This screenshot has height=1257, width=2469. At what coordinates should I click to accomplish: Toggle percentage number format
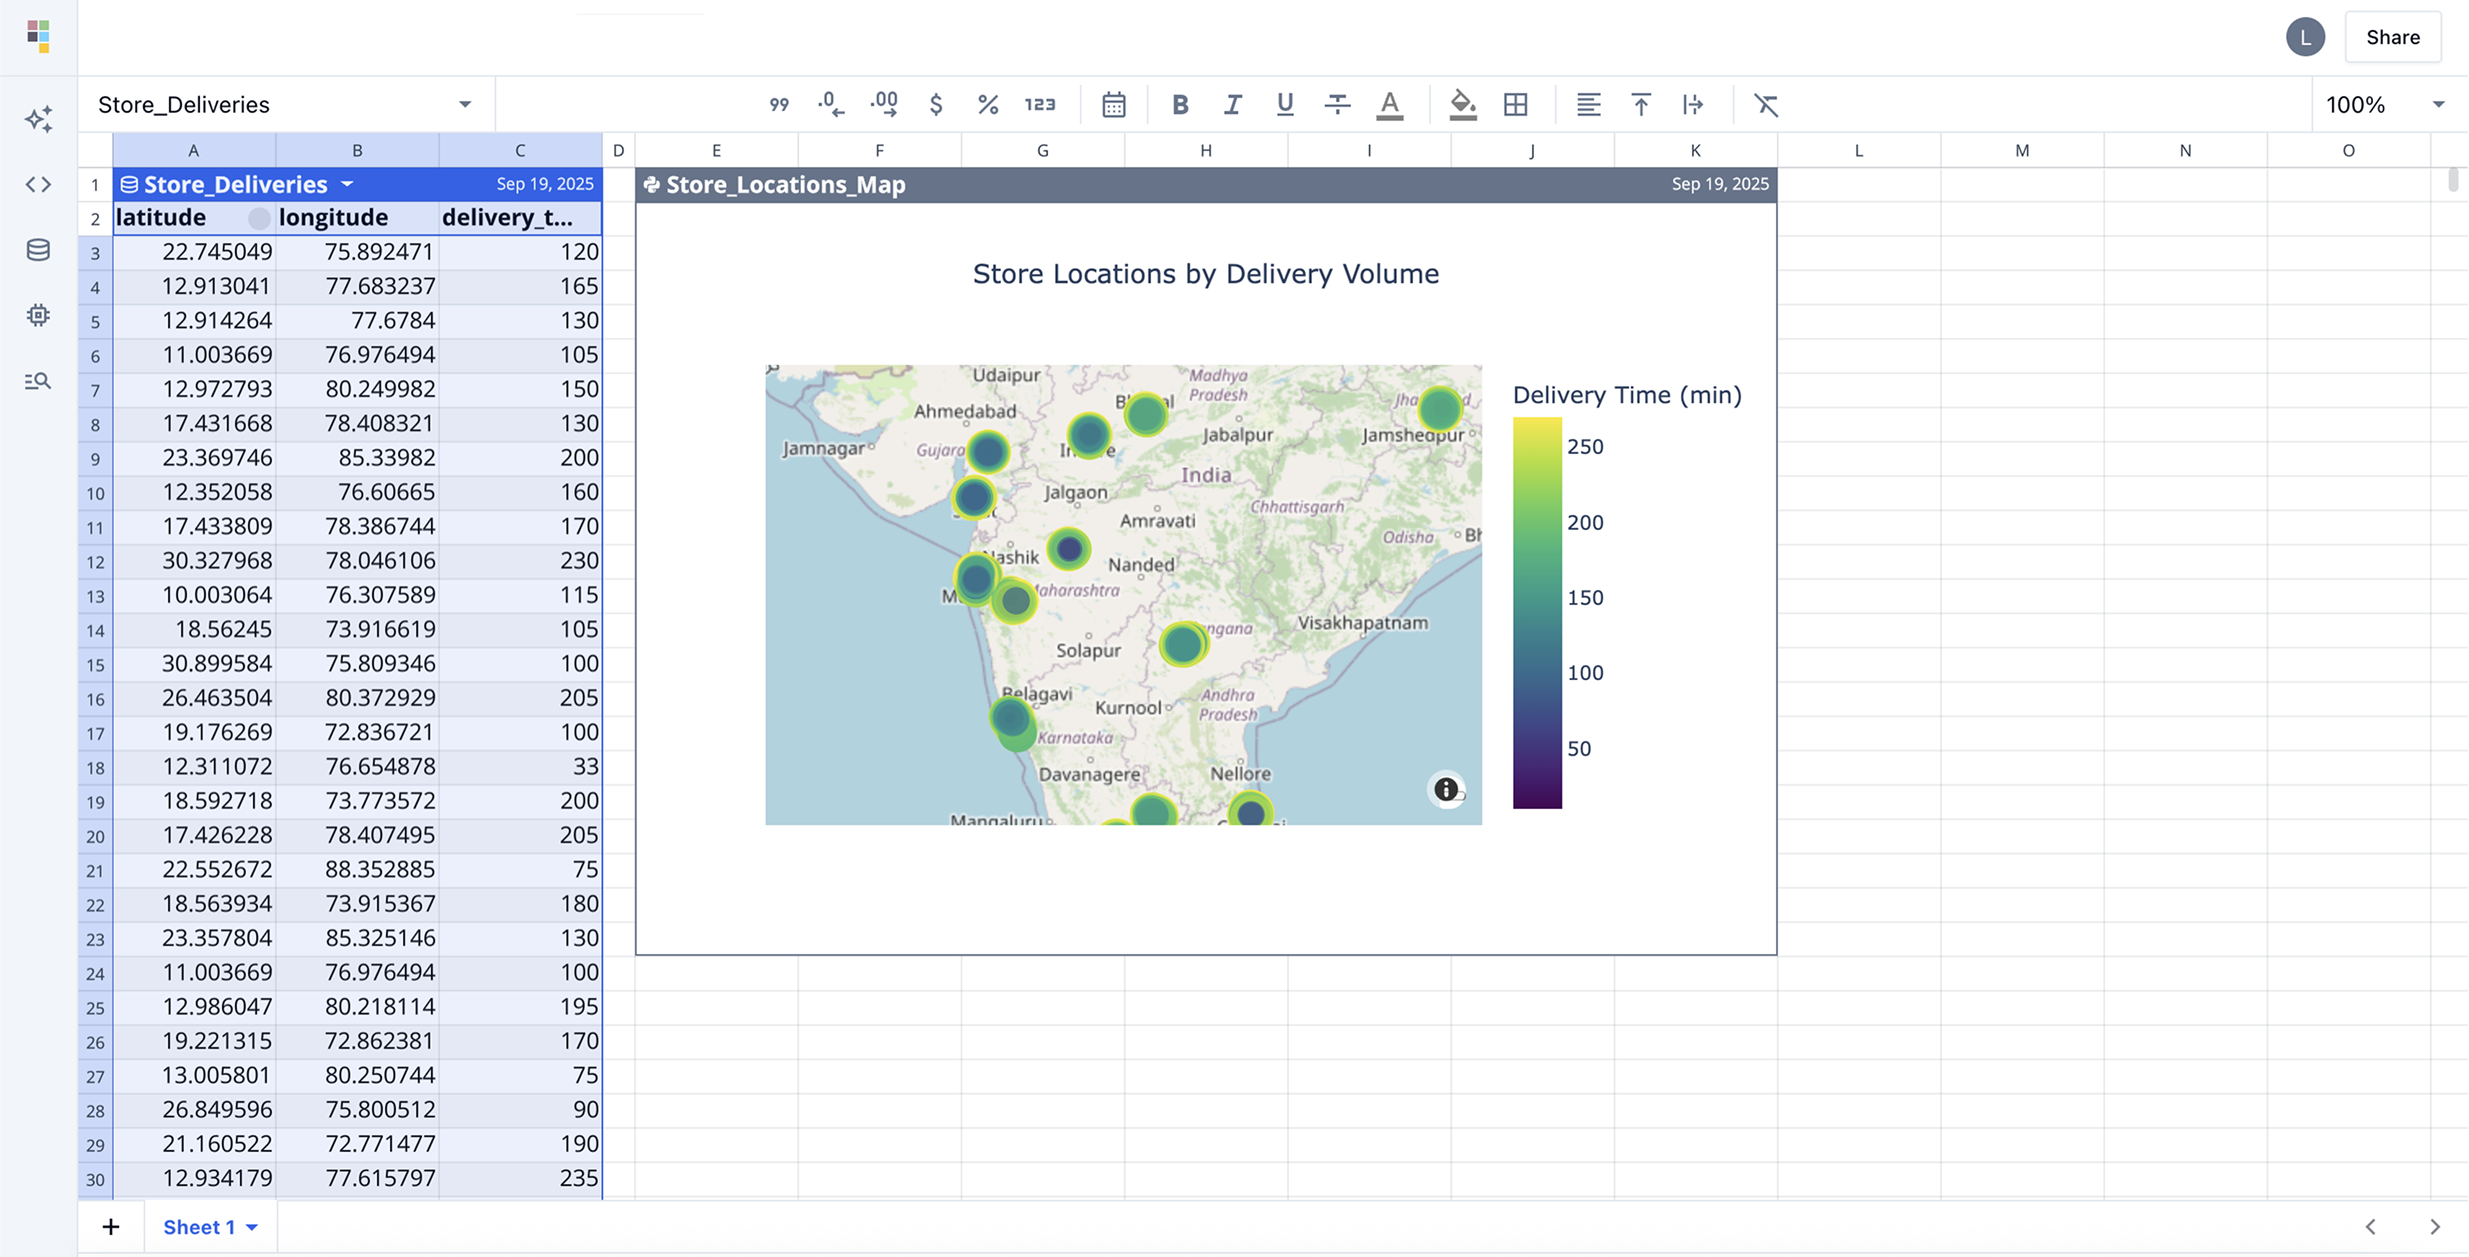pos(987,104)
